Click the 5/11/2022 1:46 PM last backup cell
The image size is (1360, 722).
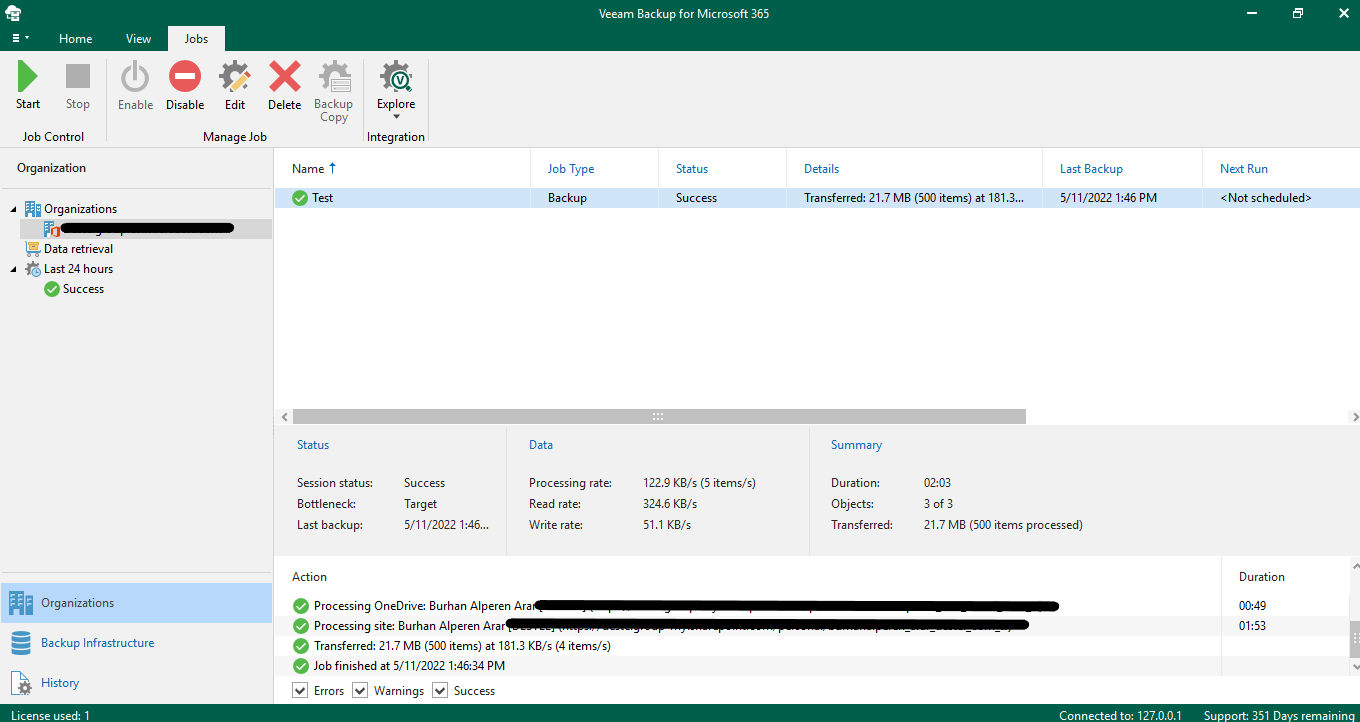(1108, 198)
